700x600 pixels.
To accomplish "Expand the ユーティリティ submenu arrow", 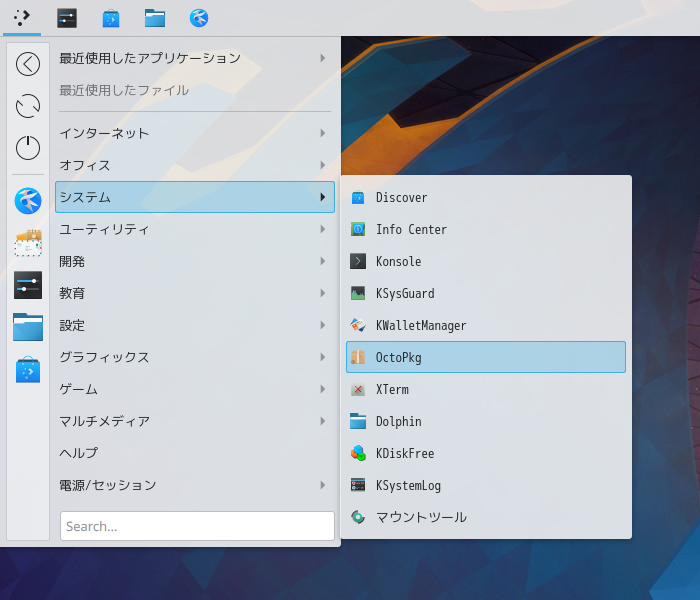I will (322, 229).
